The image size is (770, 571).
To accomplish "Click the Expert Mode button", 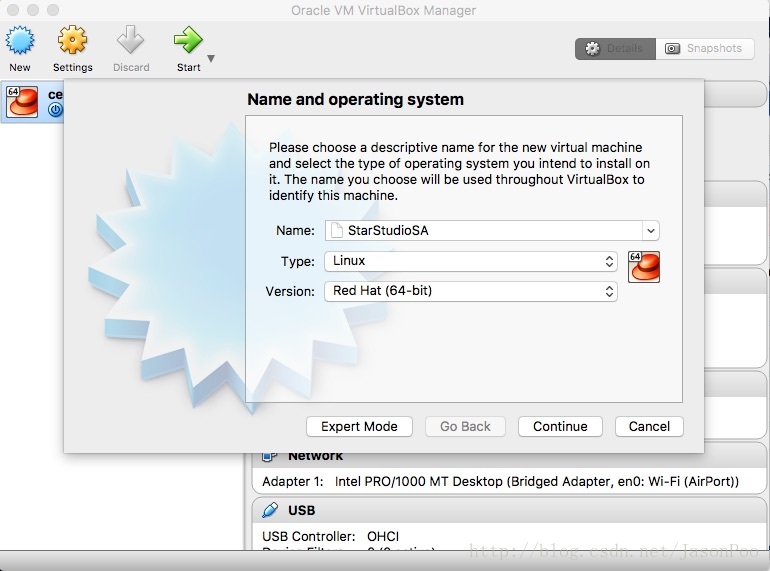I will click(359, 426).
